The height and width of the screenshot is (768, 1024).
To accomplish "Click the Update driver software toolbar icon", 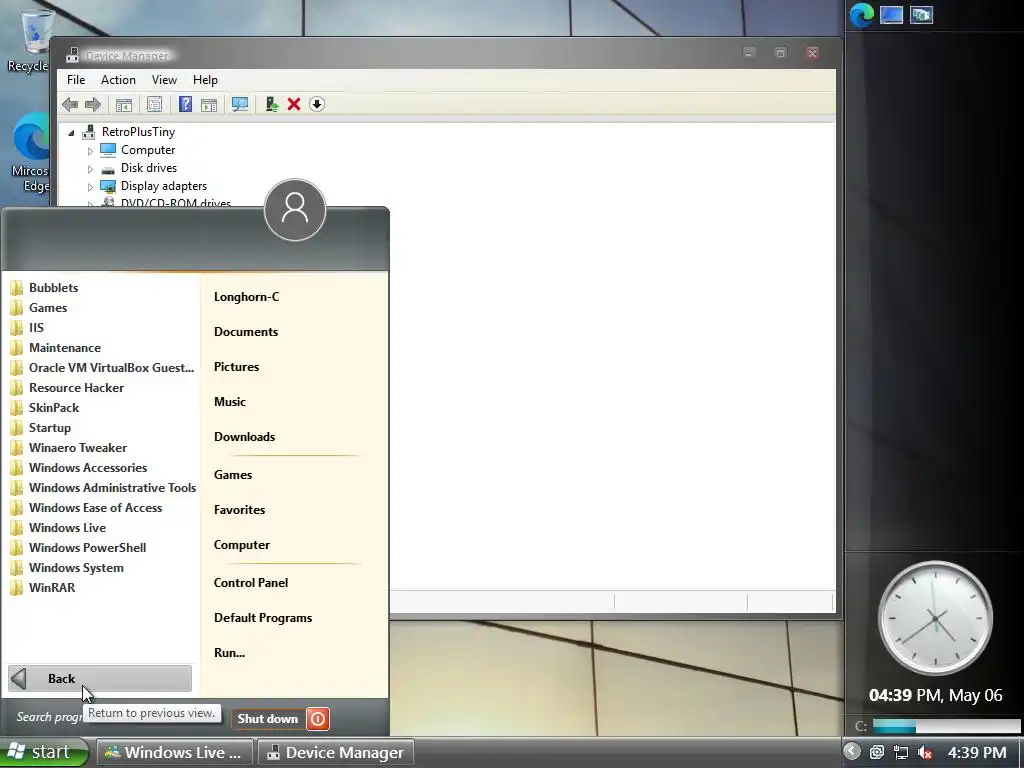I will pyautogui.click(x=272, y=104).
